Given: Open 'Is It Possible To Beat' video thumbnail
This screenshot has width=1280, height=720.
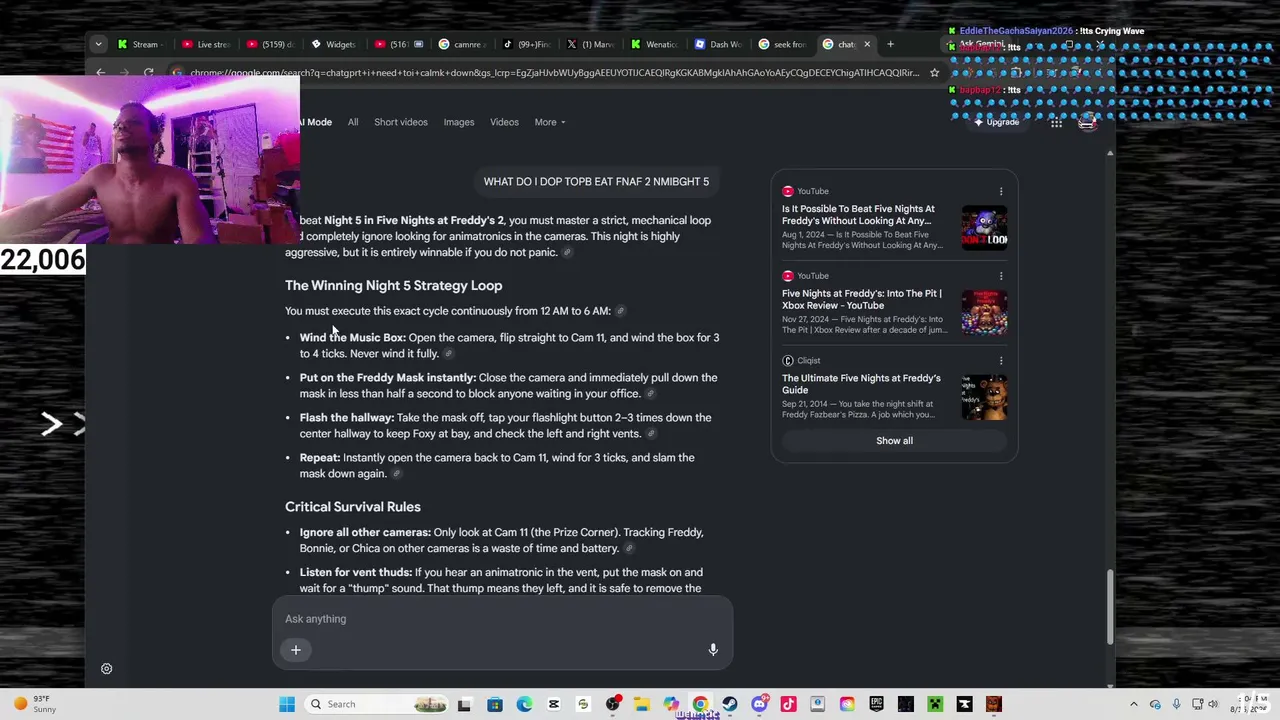Looking at the screenshot, I should 984,228.
